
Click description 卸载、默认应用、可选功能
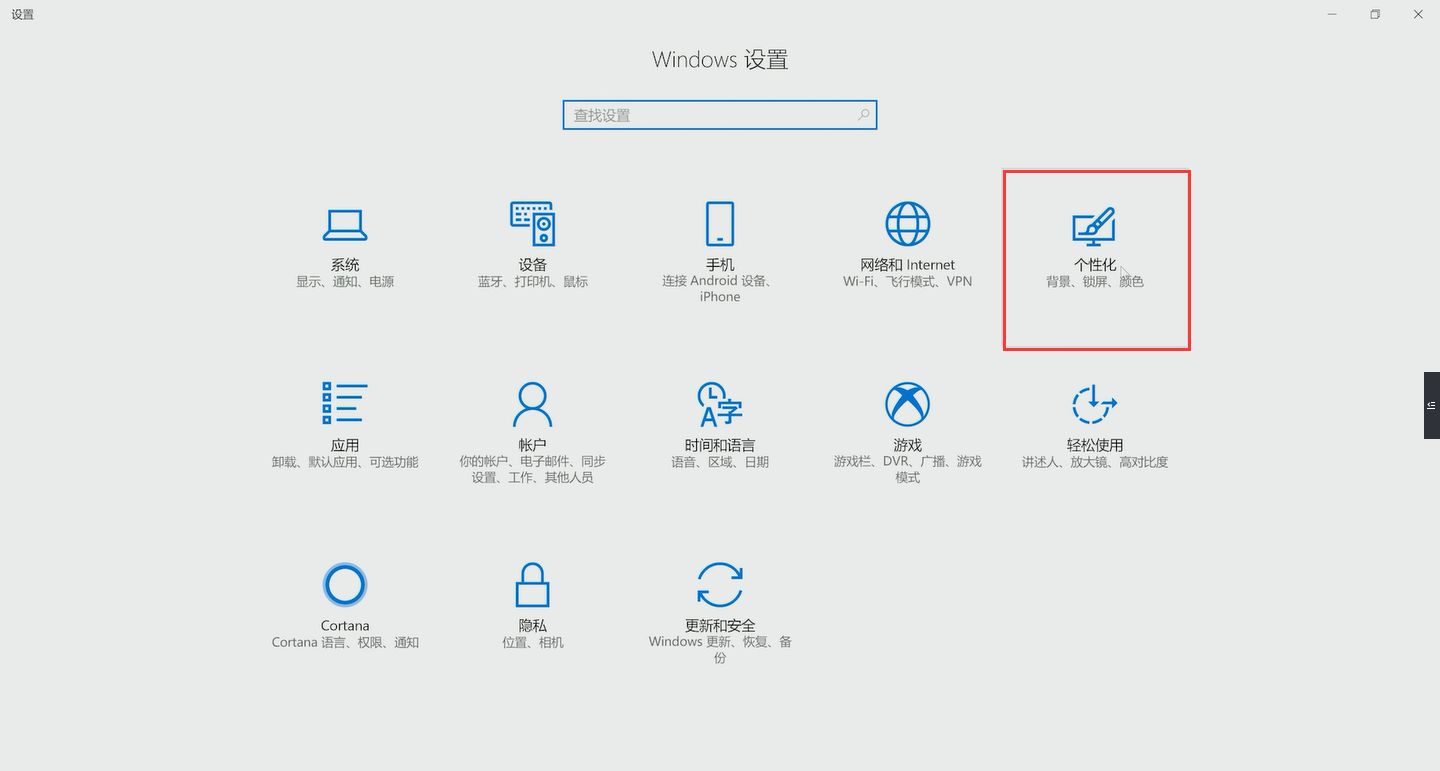(345, 462)
